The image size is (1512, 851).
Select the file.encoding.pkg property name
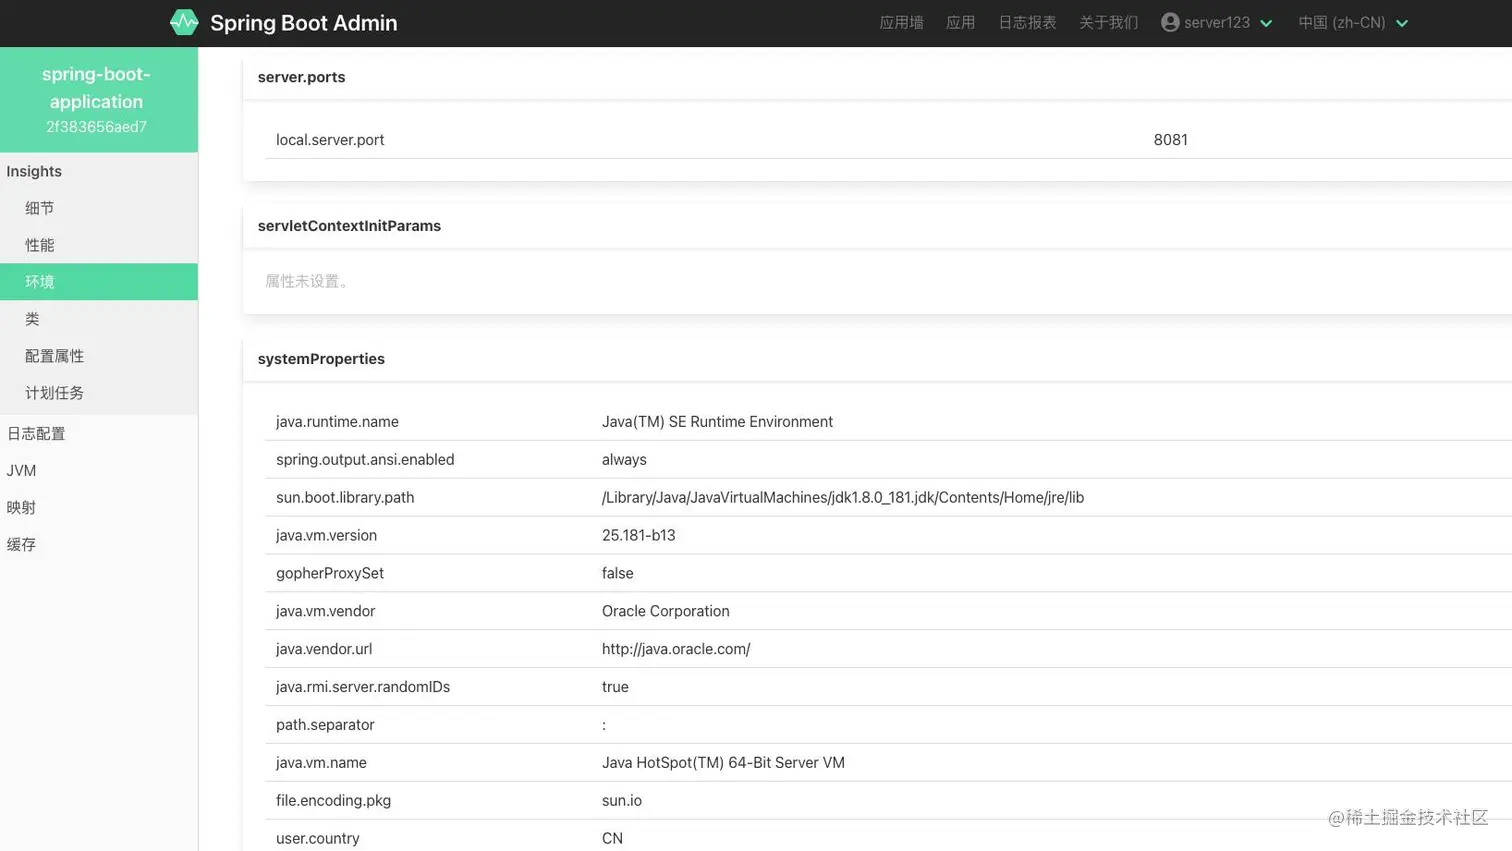click(x=333, y=802)
